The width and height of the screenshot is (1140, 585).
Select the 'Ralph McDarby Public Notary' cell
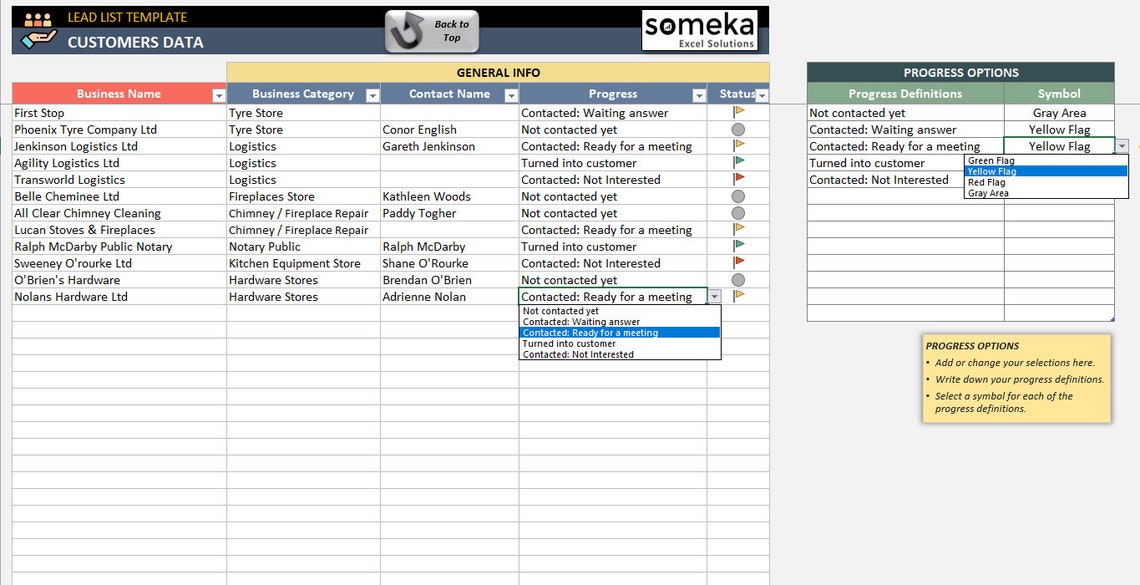119,246
